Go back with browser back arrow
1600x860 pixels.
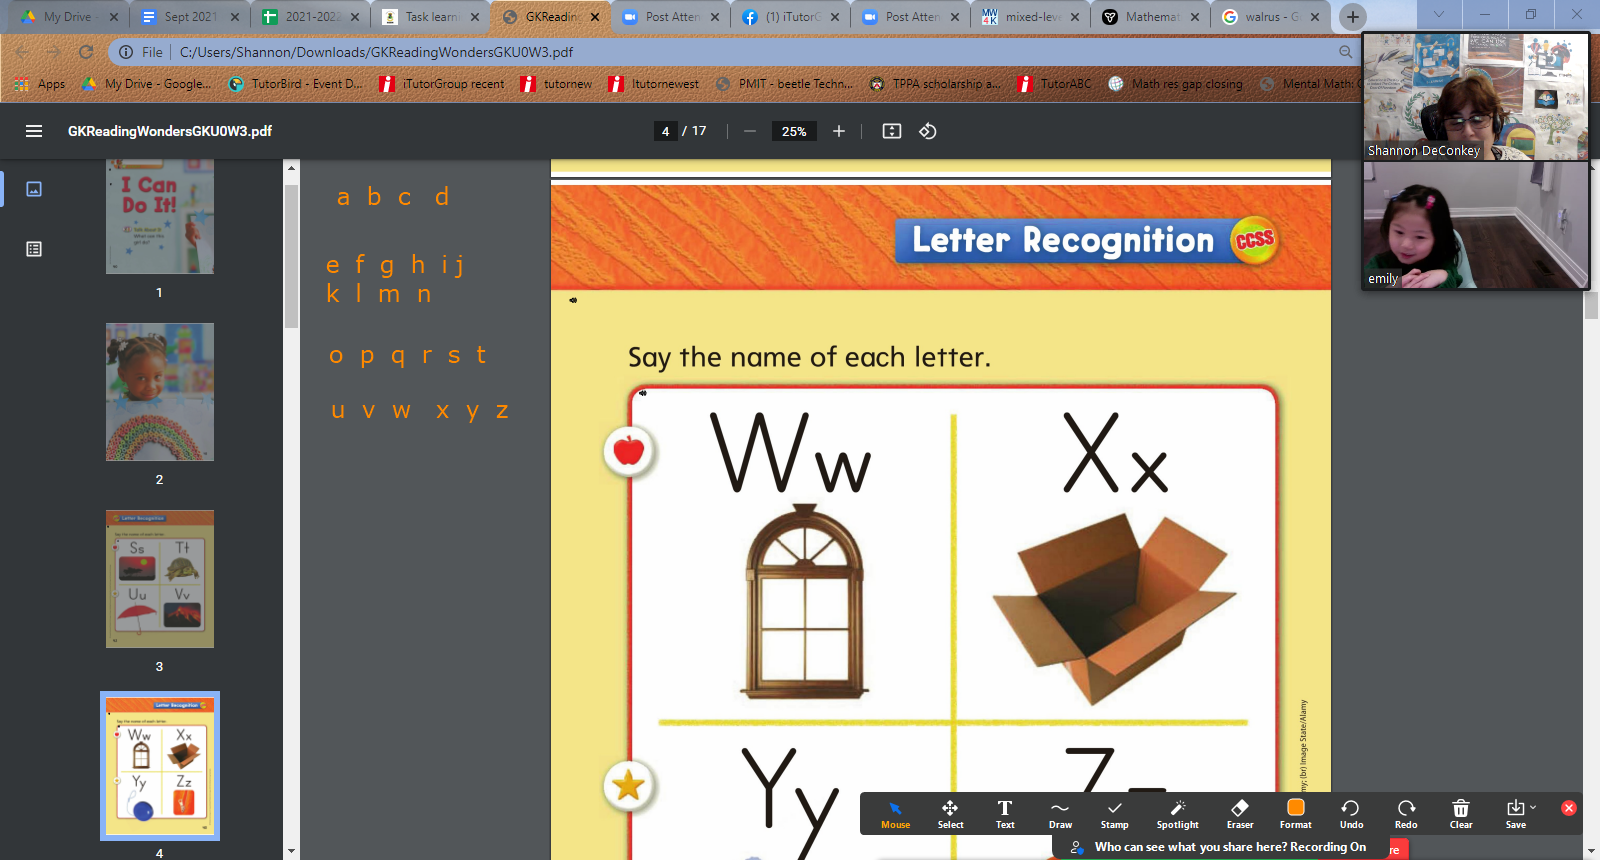pyautogui.click(x=22, y=52)
